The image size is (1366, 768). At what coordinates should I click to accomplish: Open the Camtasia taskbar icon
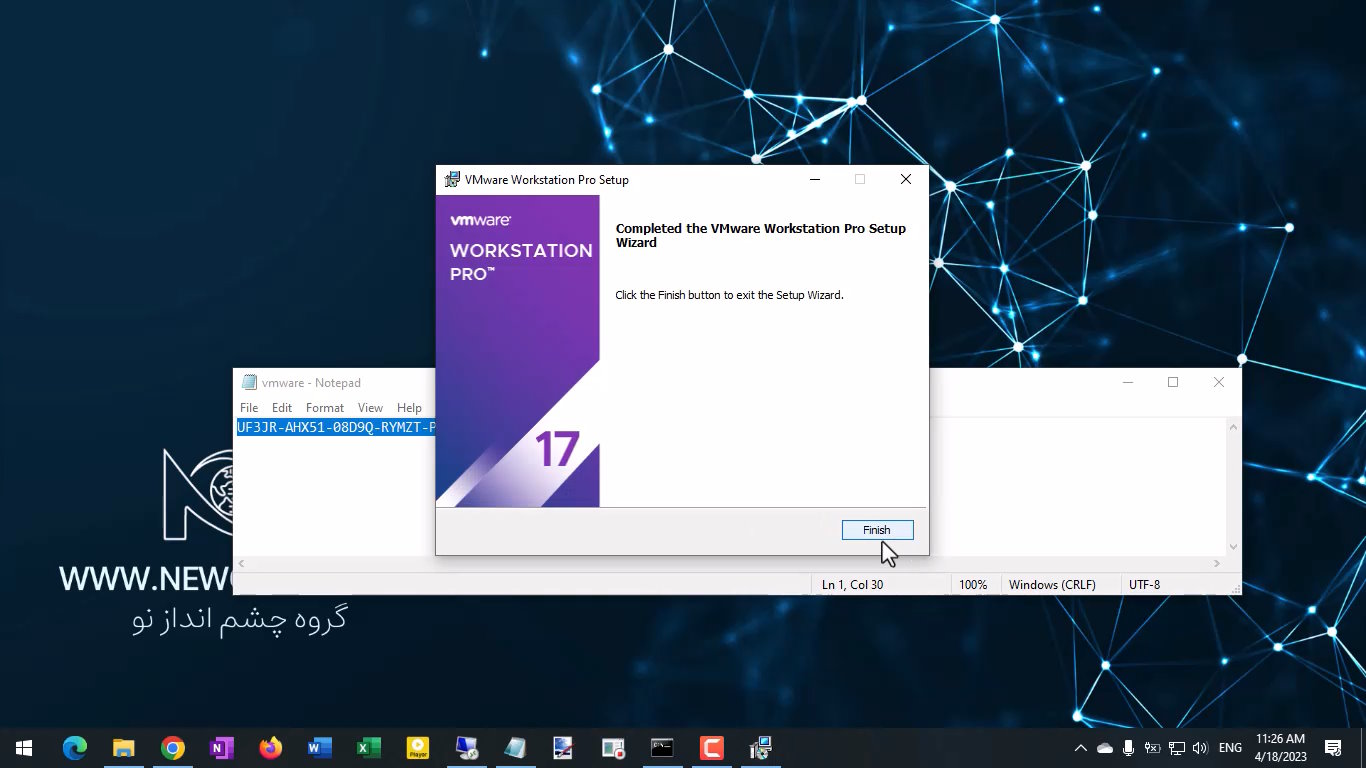pyautogui.click(x=712, y=748)
